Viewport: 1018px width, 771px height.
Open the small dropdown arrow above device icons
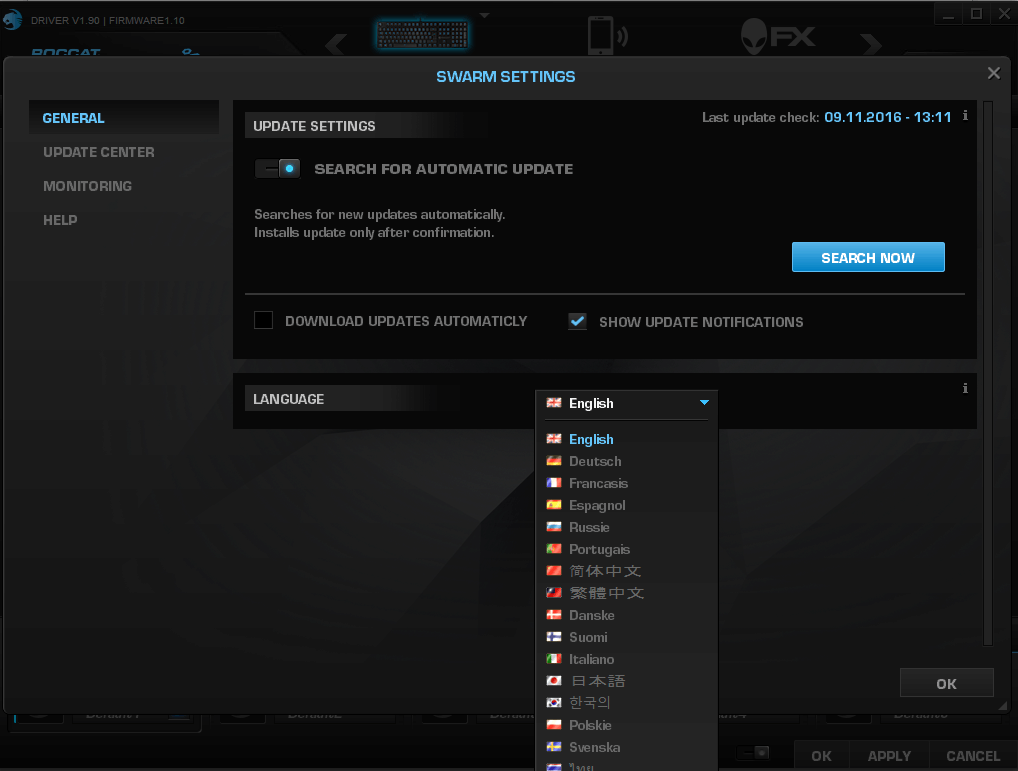(x=484, y=14)
